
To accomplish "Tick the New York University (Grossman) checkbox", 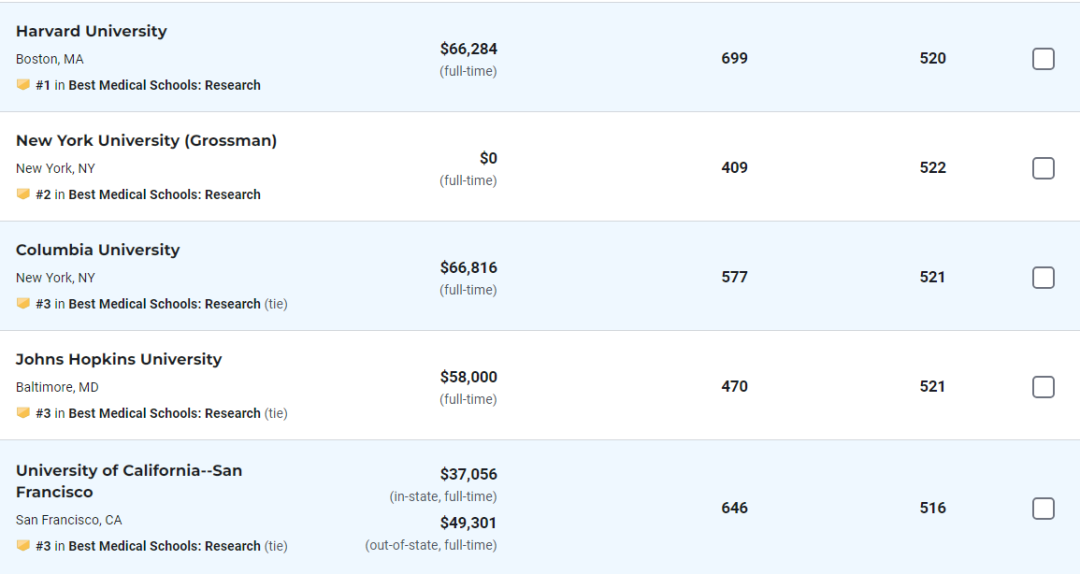I will pyautogui.click(x=1043, y=168).
